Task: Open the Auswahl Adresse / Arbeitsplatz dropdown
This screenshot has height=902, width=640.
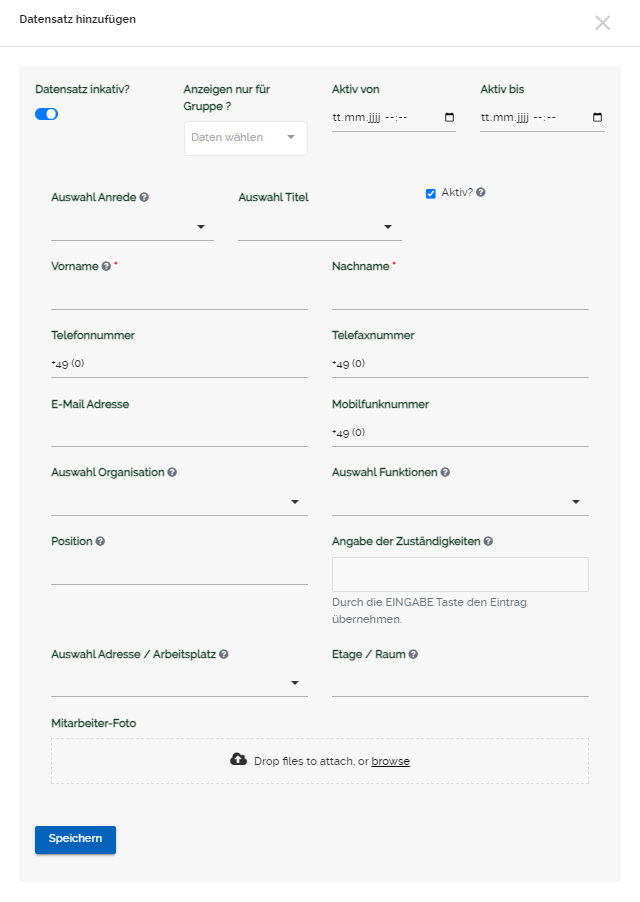Action: pyautogui.click(x=179, y=683)
